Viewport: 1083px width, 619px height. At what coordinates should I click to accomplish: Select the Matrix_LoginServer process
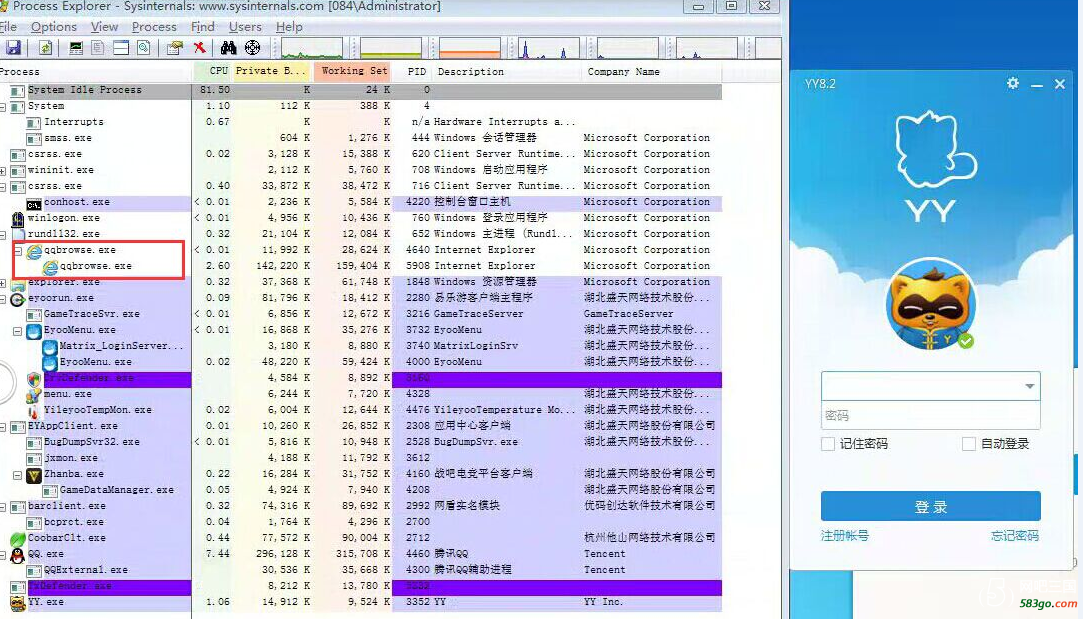click(x=122, y=346)
